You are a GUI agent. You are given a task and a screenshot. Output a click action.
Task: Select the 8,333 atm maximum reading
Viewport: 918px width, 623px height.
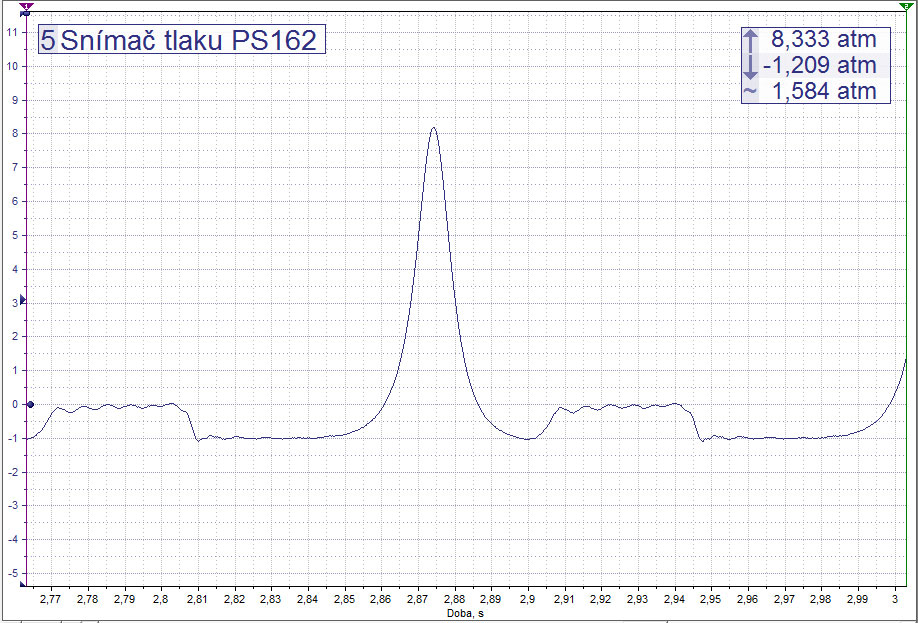coord(823,40)
